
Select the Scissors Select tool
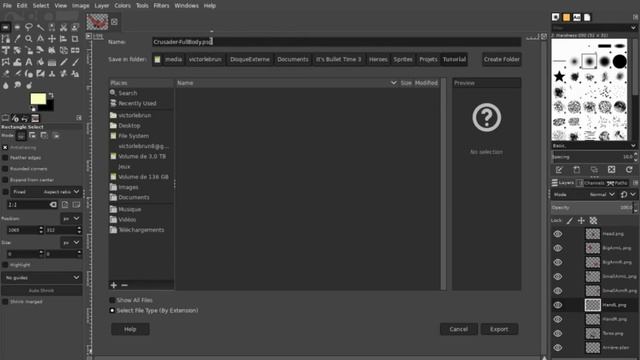click(x=63, y=27)
